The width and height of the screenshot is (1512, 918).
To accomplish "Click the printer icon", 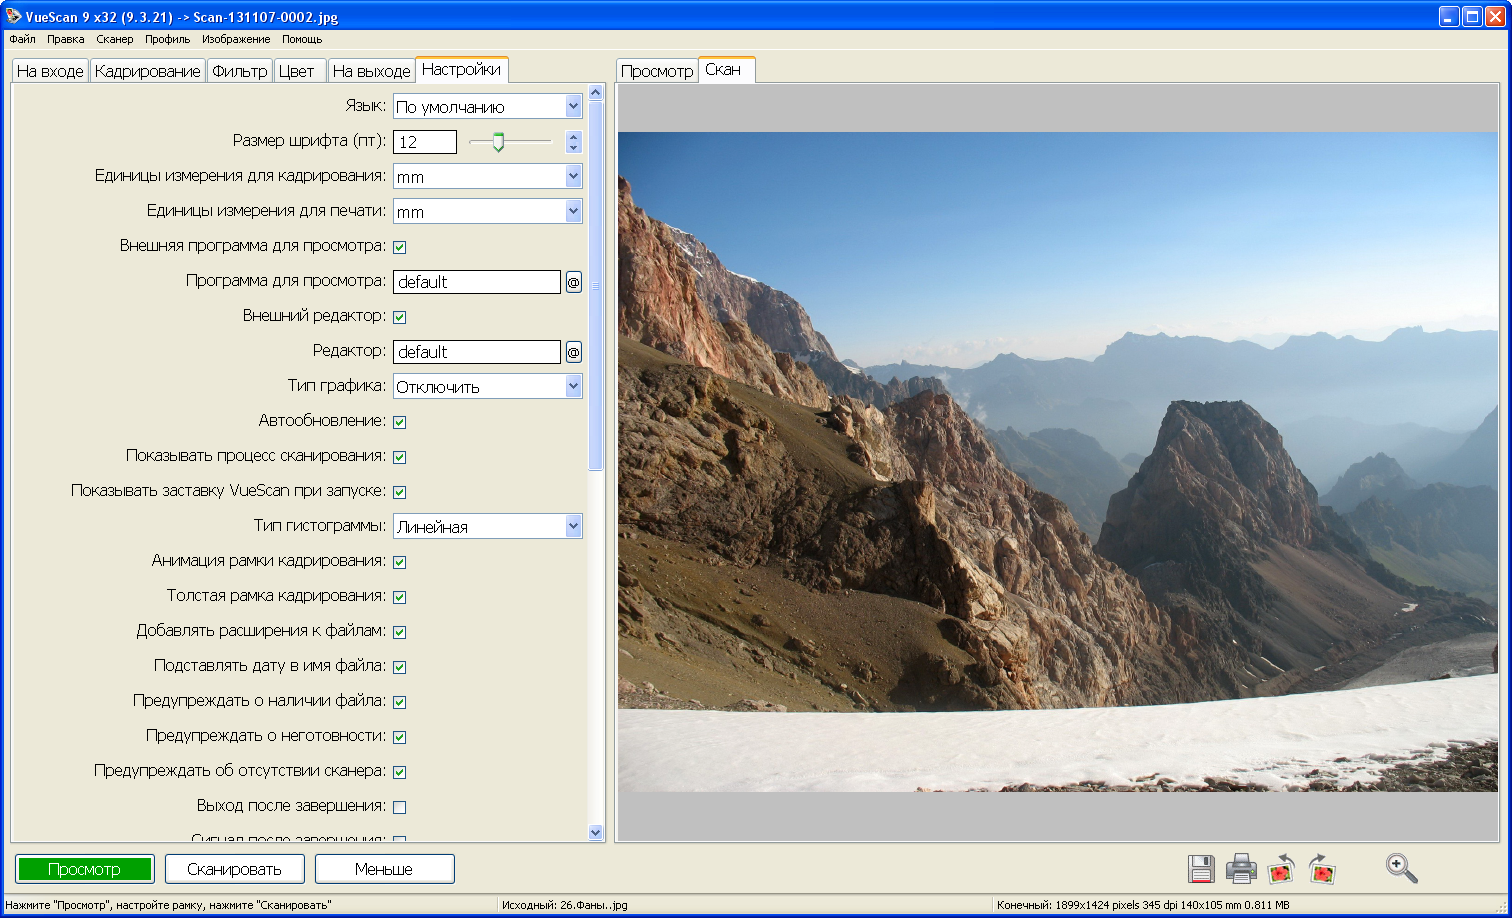I will click(x=1241, y=869).
